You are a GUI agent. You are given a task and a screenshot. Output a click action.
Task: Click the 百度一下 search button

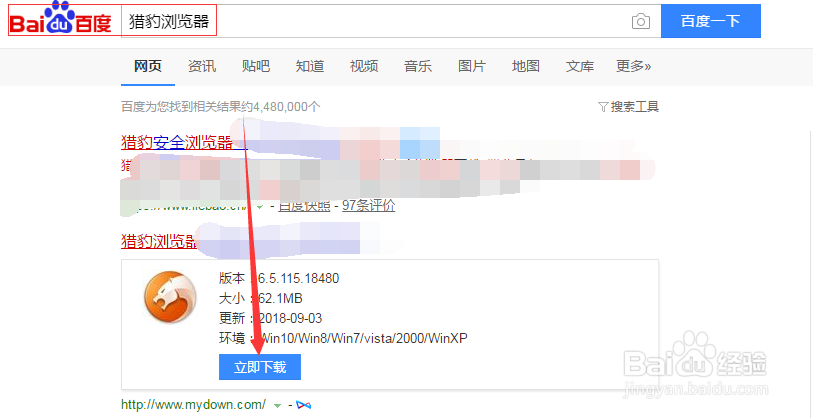coord(710,21)
